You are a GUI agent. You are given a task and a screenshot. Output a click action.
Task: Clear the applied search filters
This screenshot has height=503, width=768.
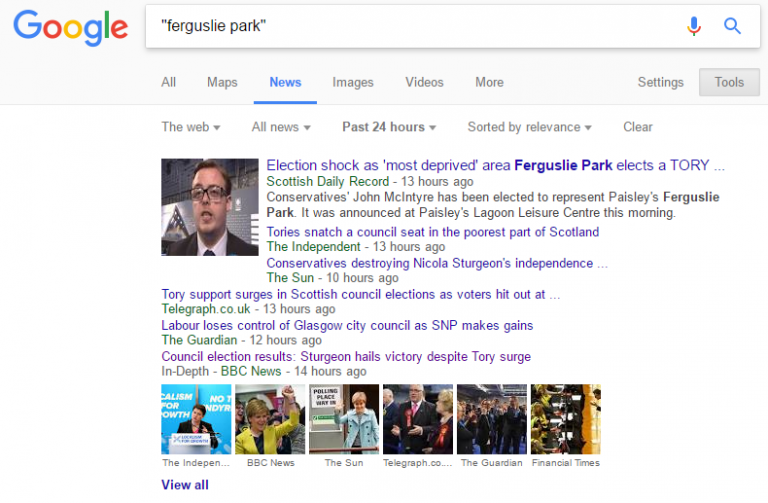pyautogui.click(x=637, y=127)
